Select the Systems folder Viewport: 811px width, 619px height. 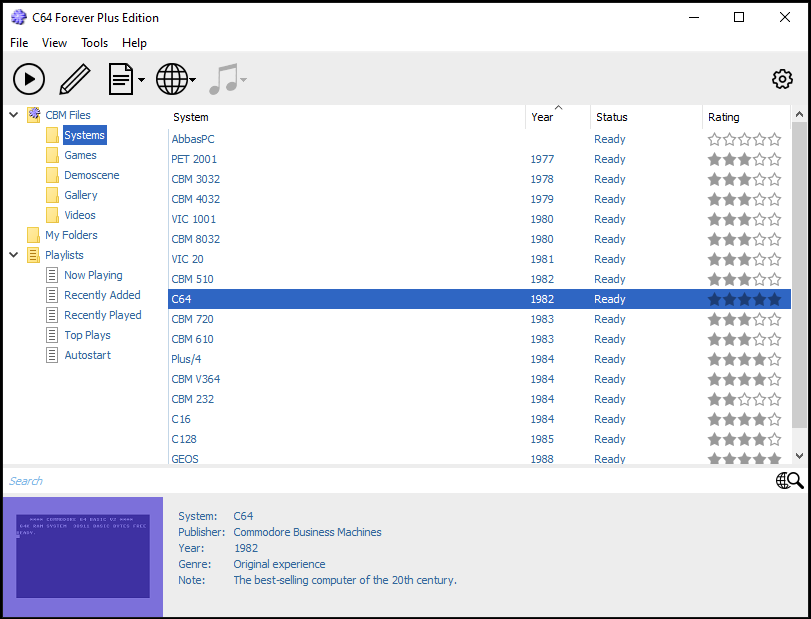point(85,135)
